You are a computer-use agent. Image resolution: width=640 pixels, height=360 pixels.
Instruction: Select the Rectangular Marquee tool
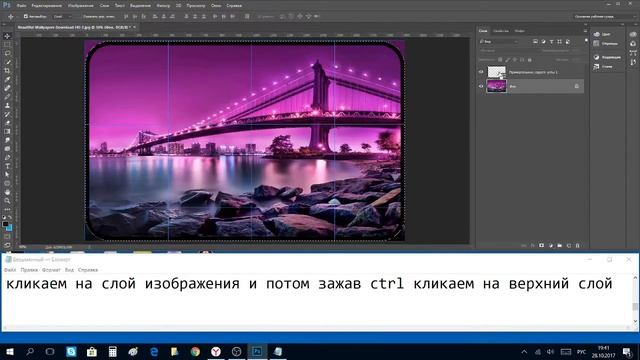(x=7, y=44)
